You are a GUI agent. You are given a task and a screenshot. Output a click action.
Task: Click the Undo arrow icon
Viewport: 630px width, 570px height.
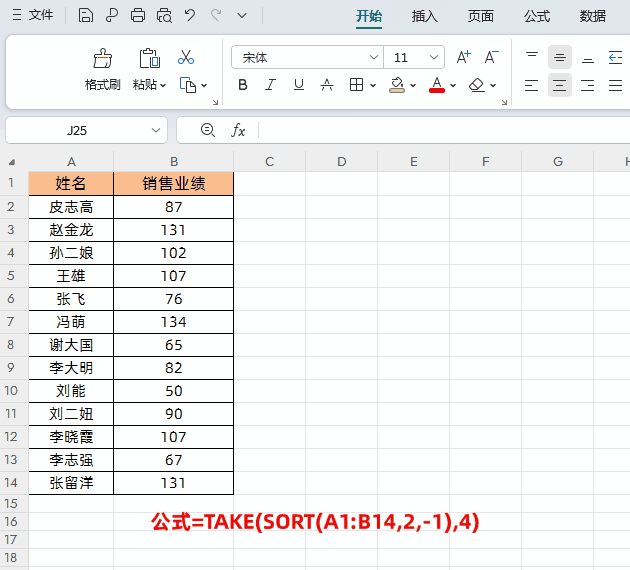point(190,16)
